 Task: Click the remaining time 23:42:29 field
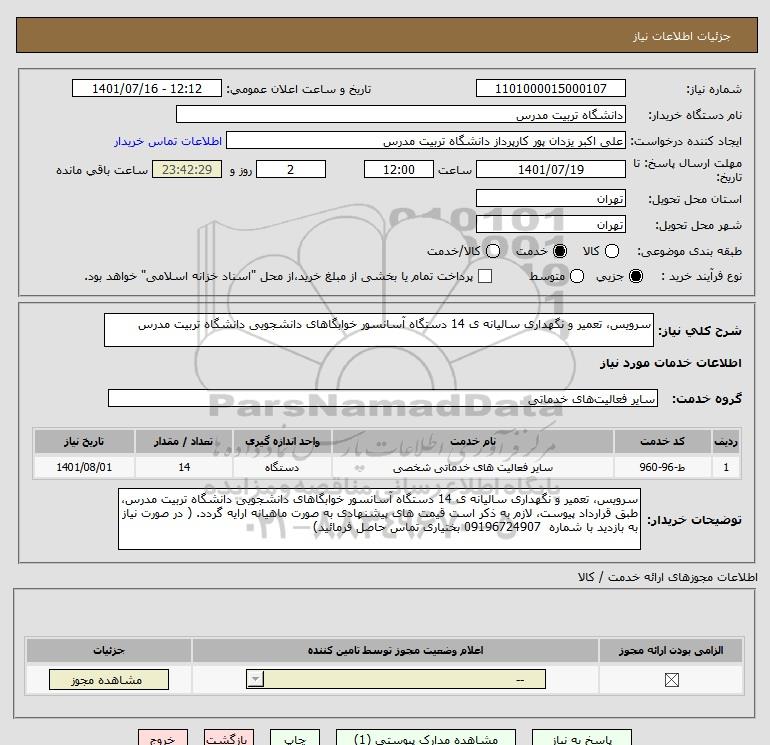click(x=187, y=169)
